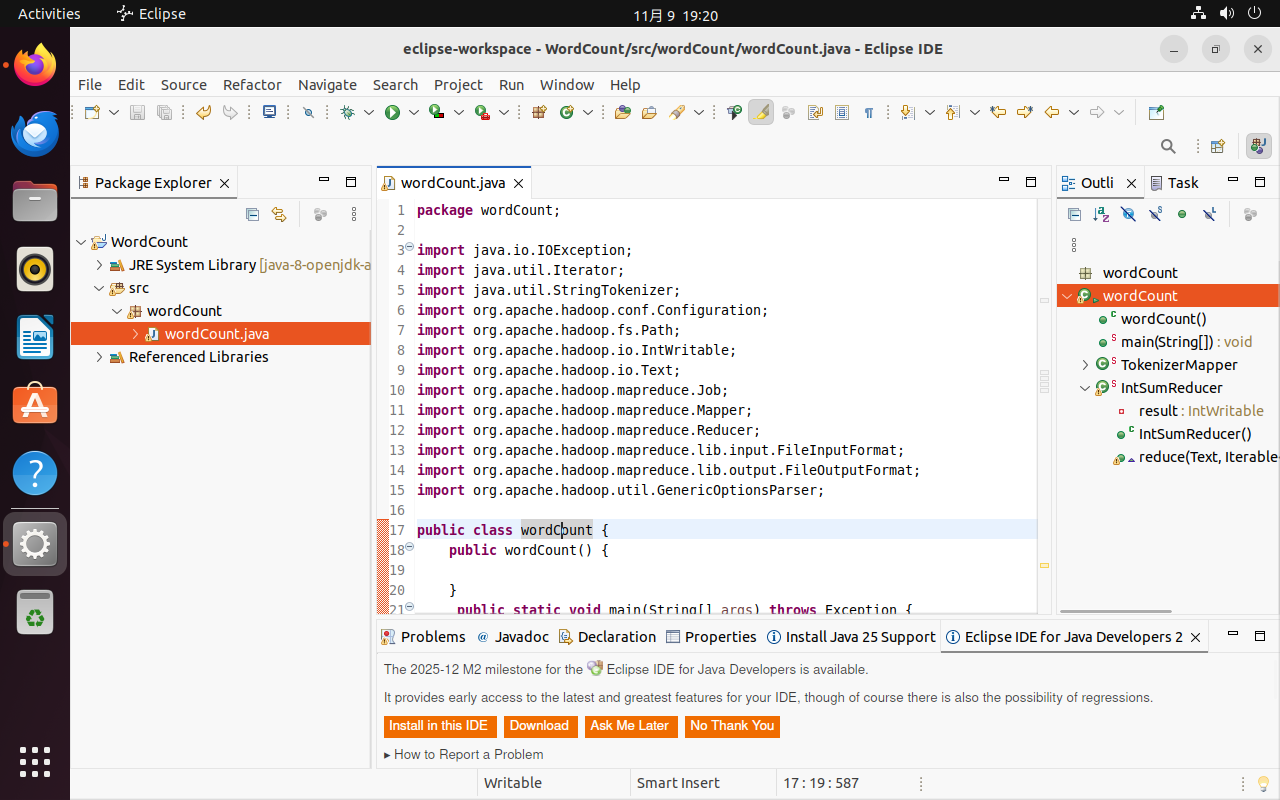Open the Run button dropdown arrow
The width and height of the screenshot is (1280, 800).
(x=413, y=113)
